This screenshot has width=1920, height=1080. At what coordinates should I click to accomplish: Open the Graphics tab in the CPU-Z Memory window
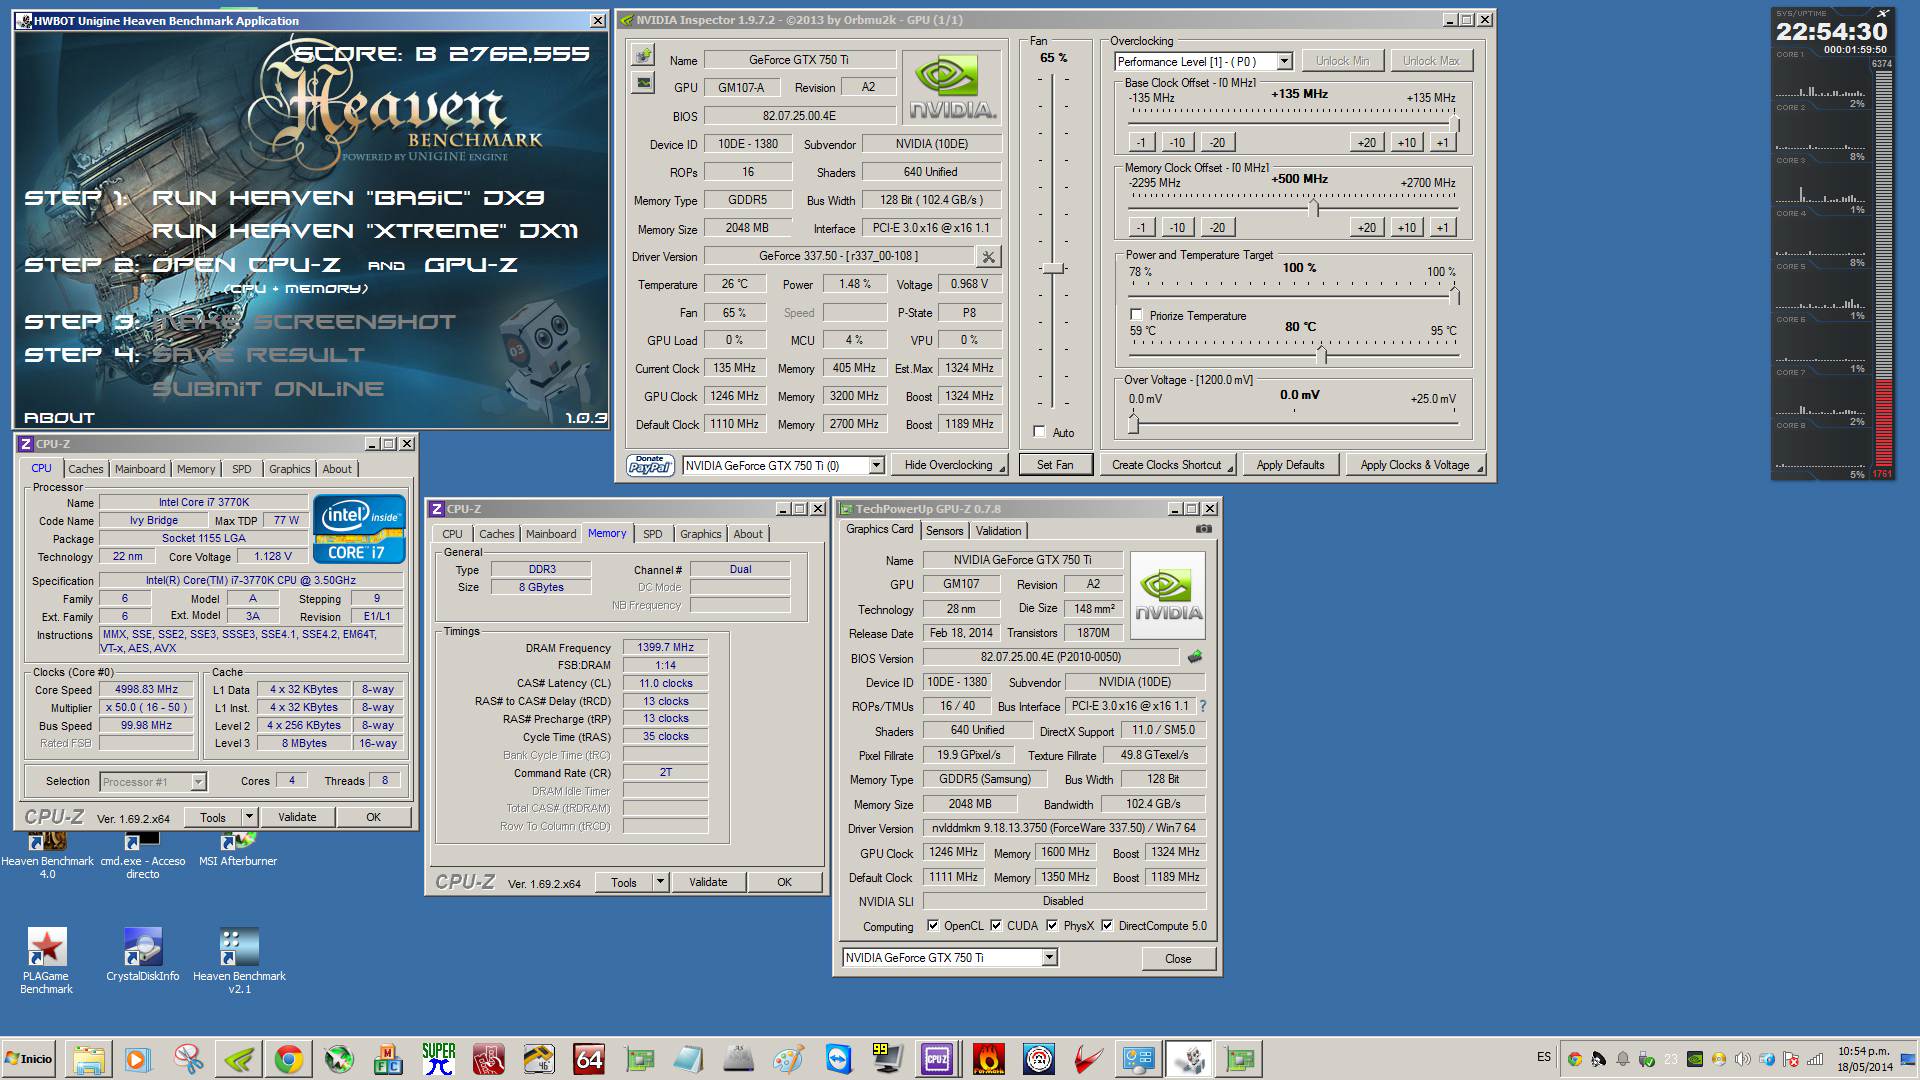click(x=700, y=534)
